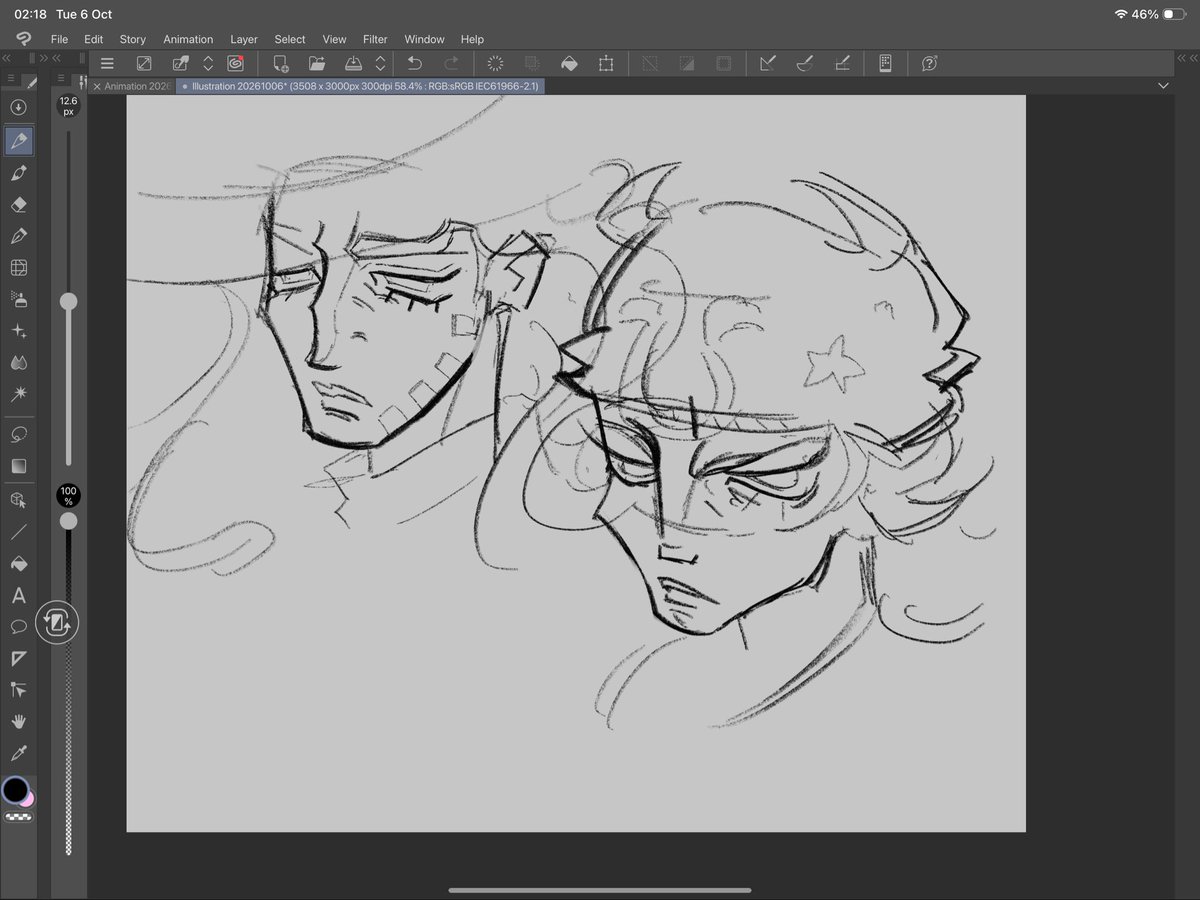The image size is (1200, 900).
Task: Click the Open file folder icon
Action: pos(317,64)
